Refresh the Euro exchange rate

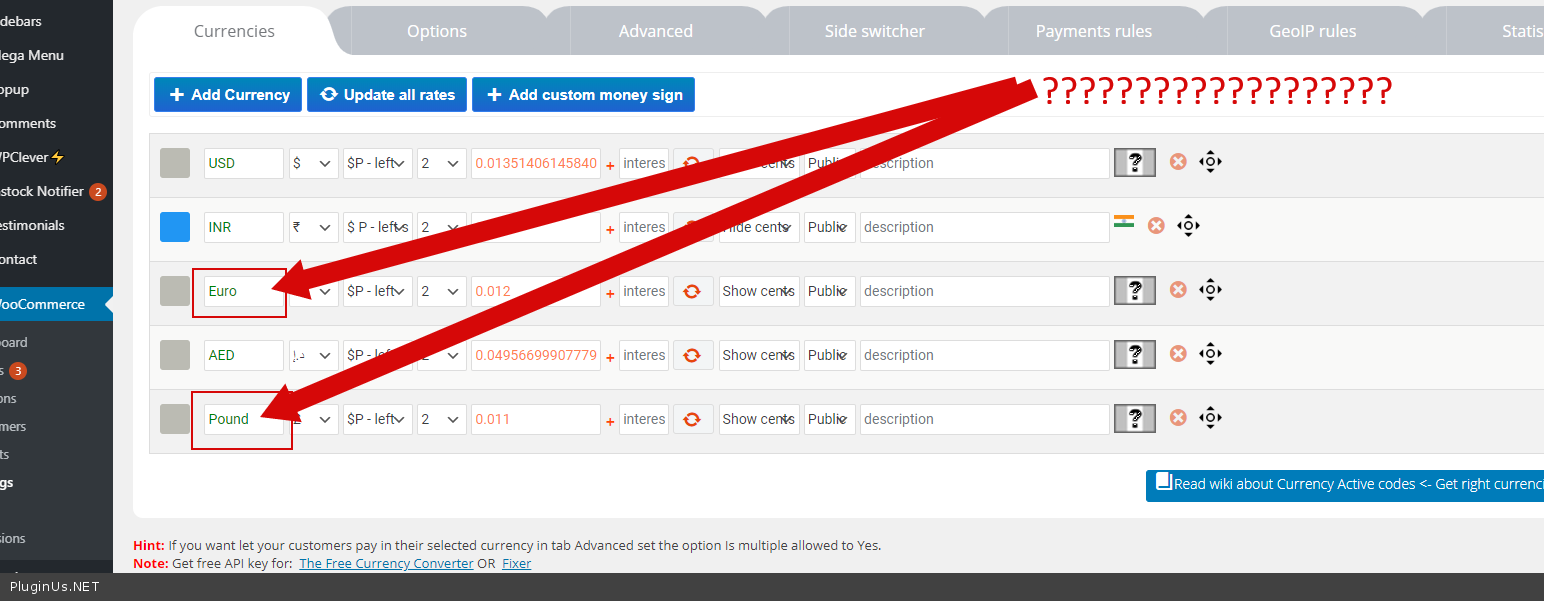click(692, 291)
